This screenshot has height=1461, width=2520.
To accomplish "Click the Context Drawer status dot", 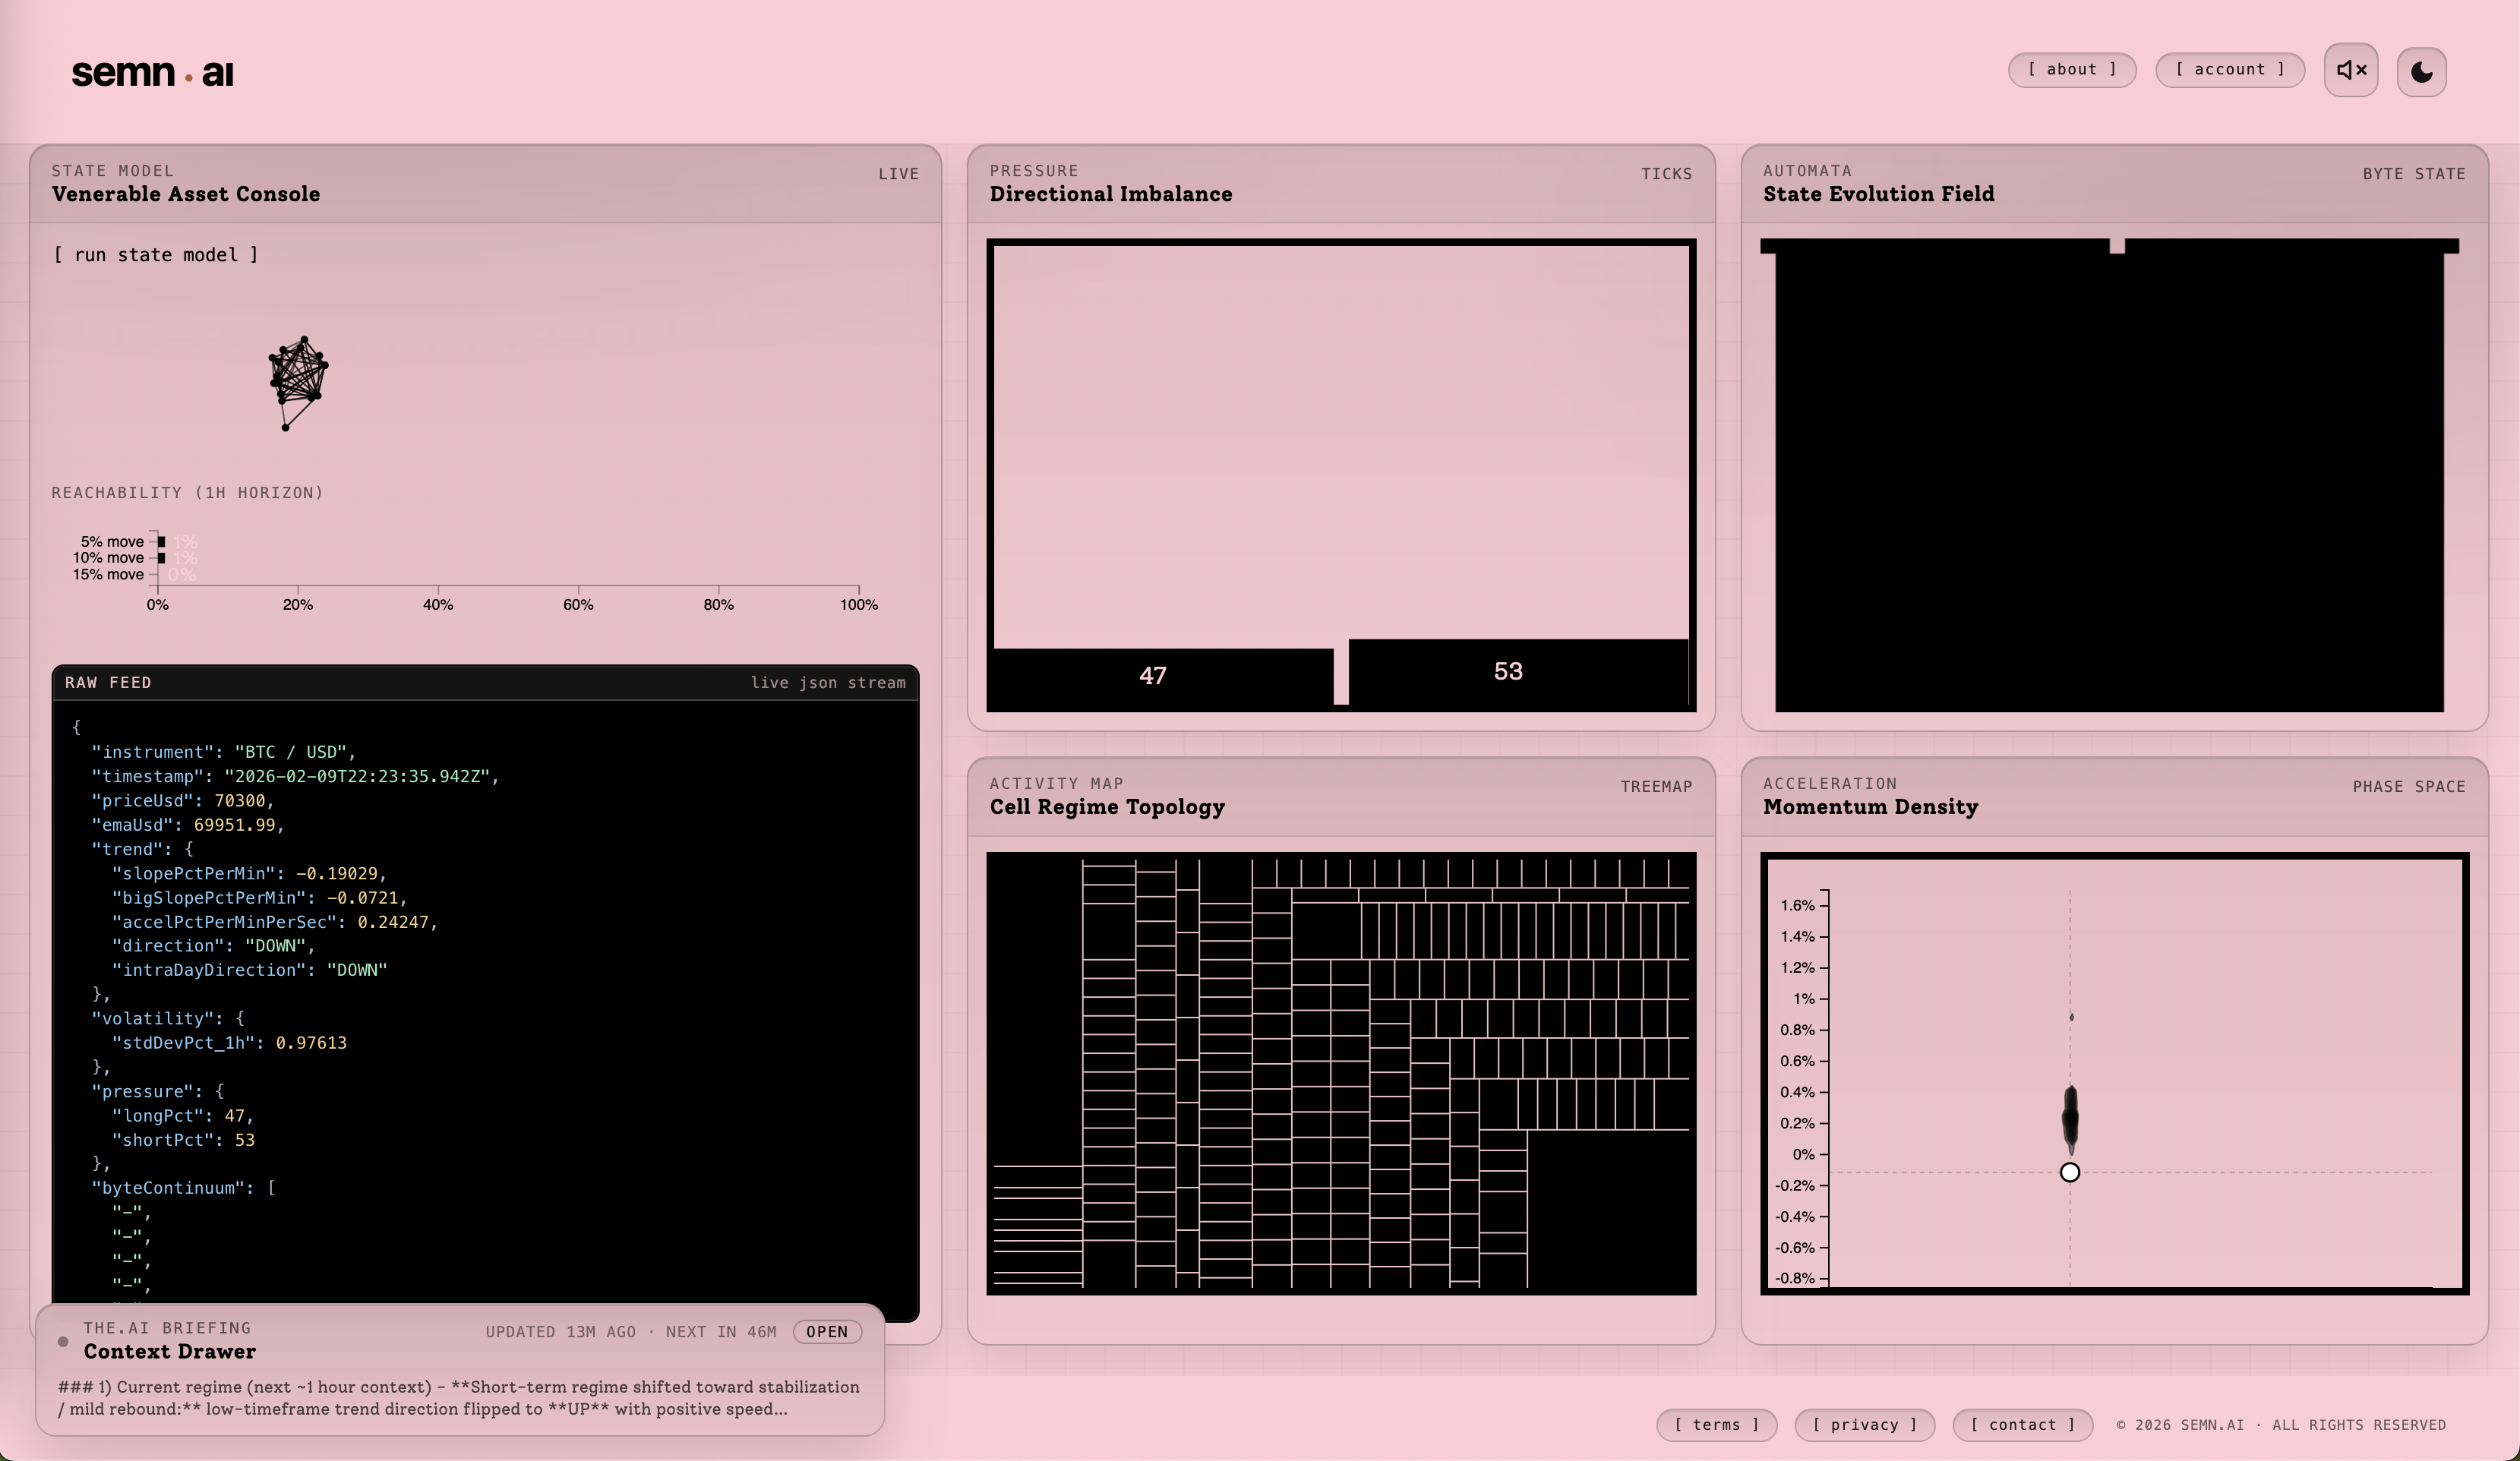I will click(63, 1342).
